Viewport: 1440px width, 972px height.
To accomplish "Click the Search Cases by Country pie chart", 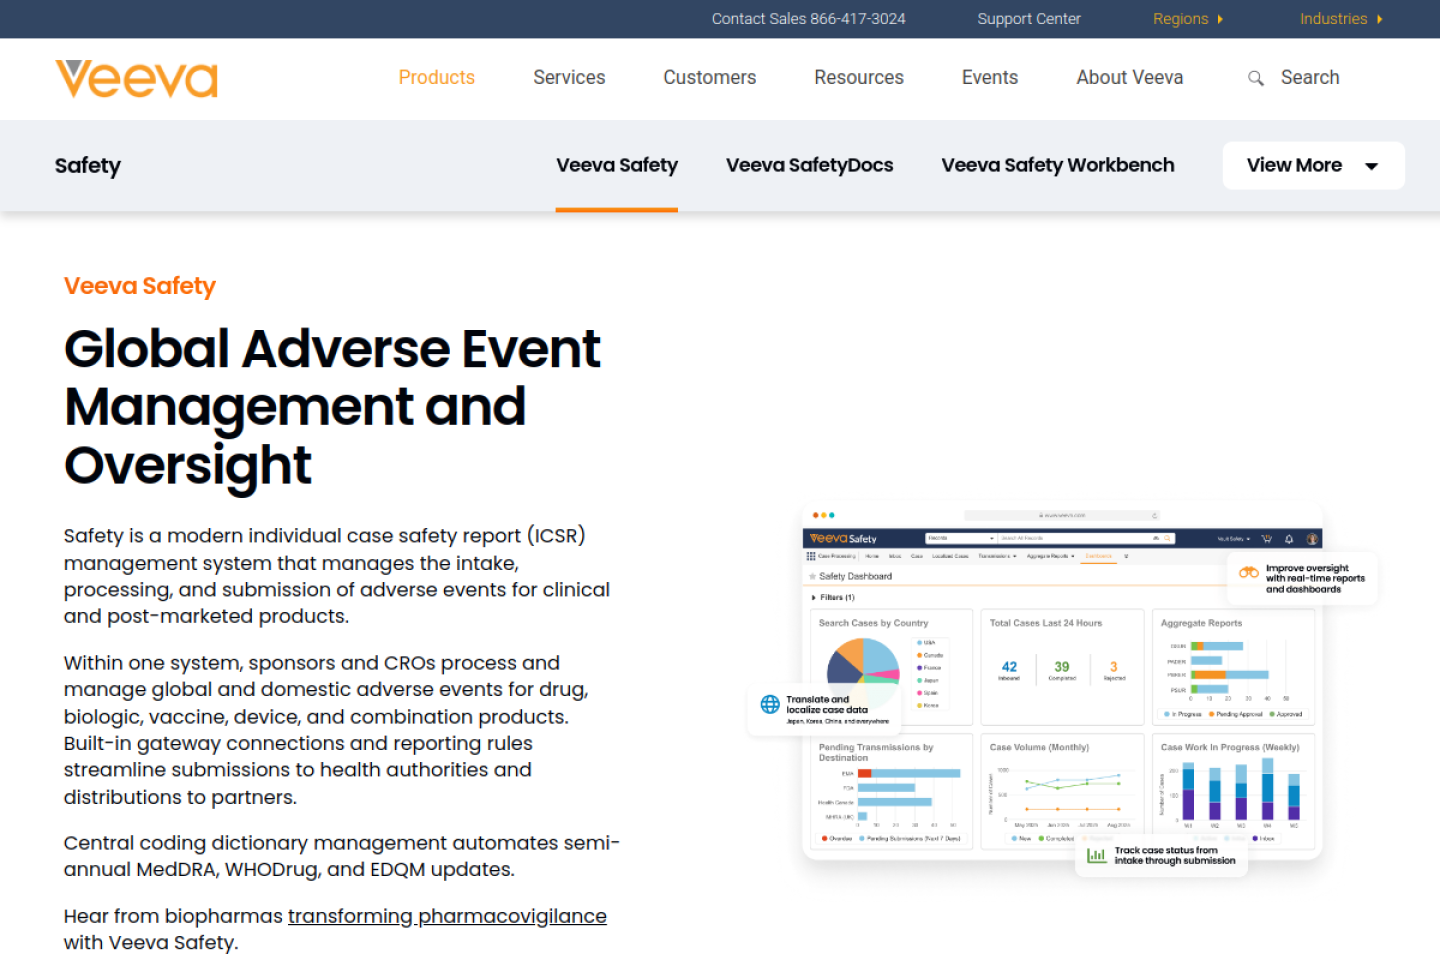I will click(x=863, y=674).
